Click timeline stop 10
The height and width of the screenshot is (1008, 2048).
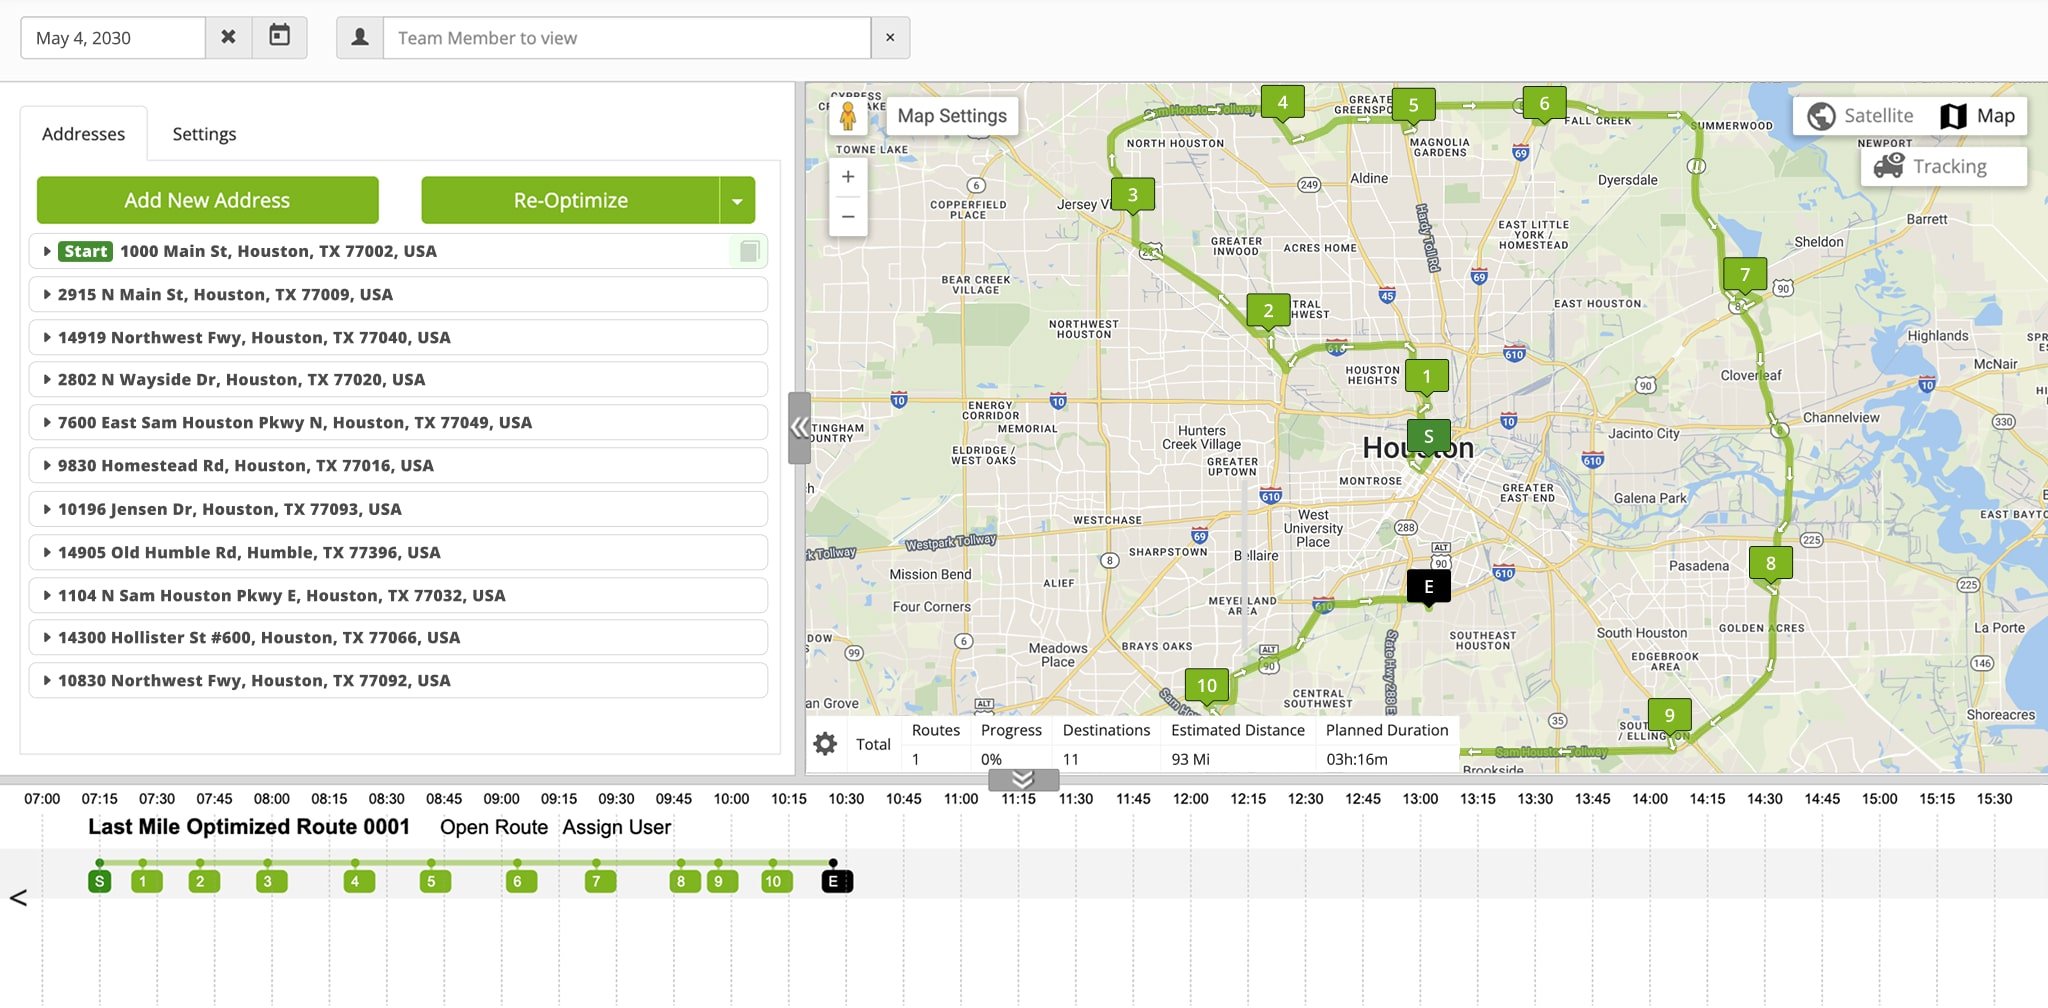[776, 881]
